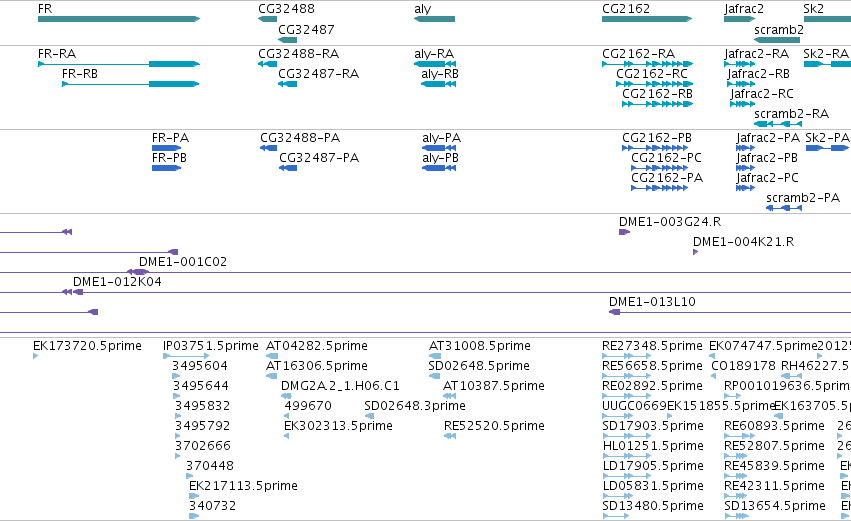Select the CG2162 gene bar

tap(647, 19)
